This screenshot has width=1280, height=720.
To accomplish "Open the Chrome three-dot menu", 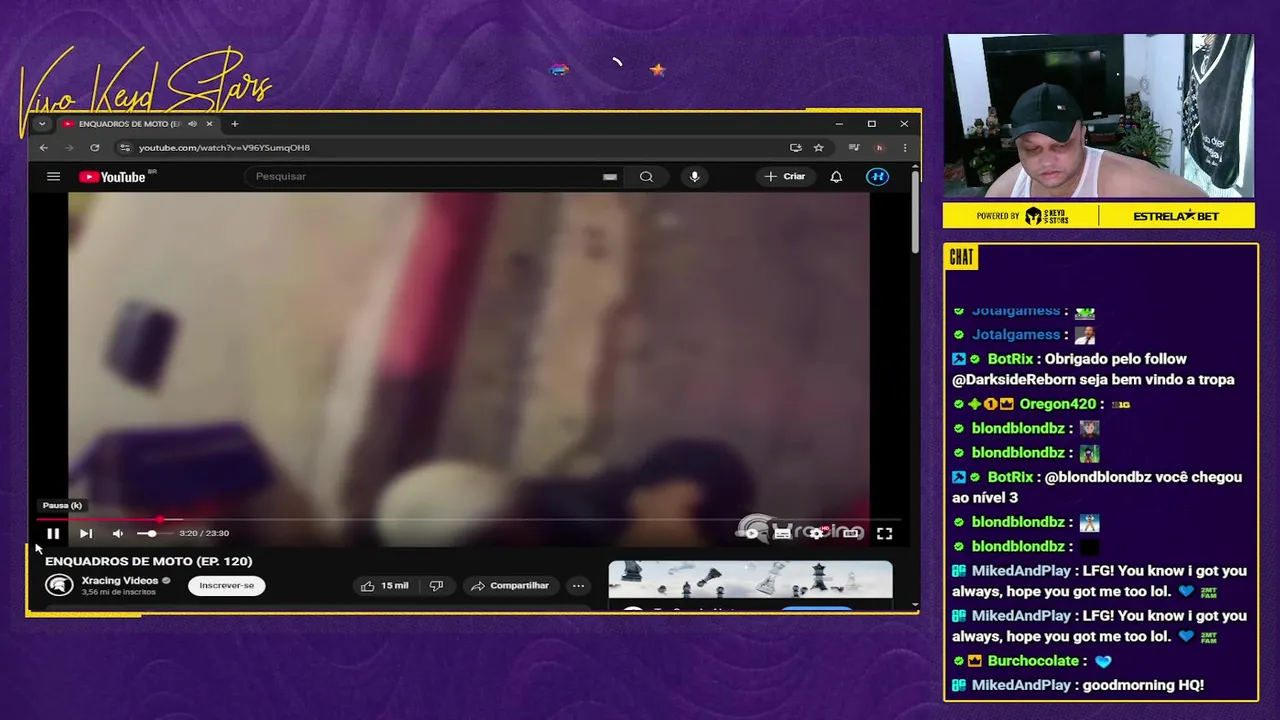I will coord(904,147).
